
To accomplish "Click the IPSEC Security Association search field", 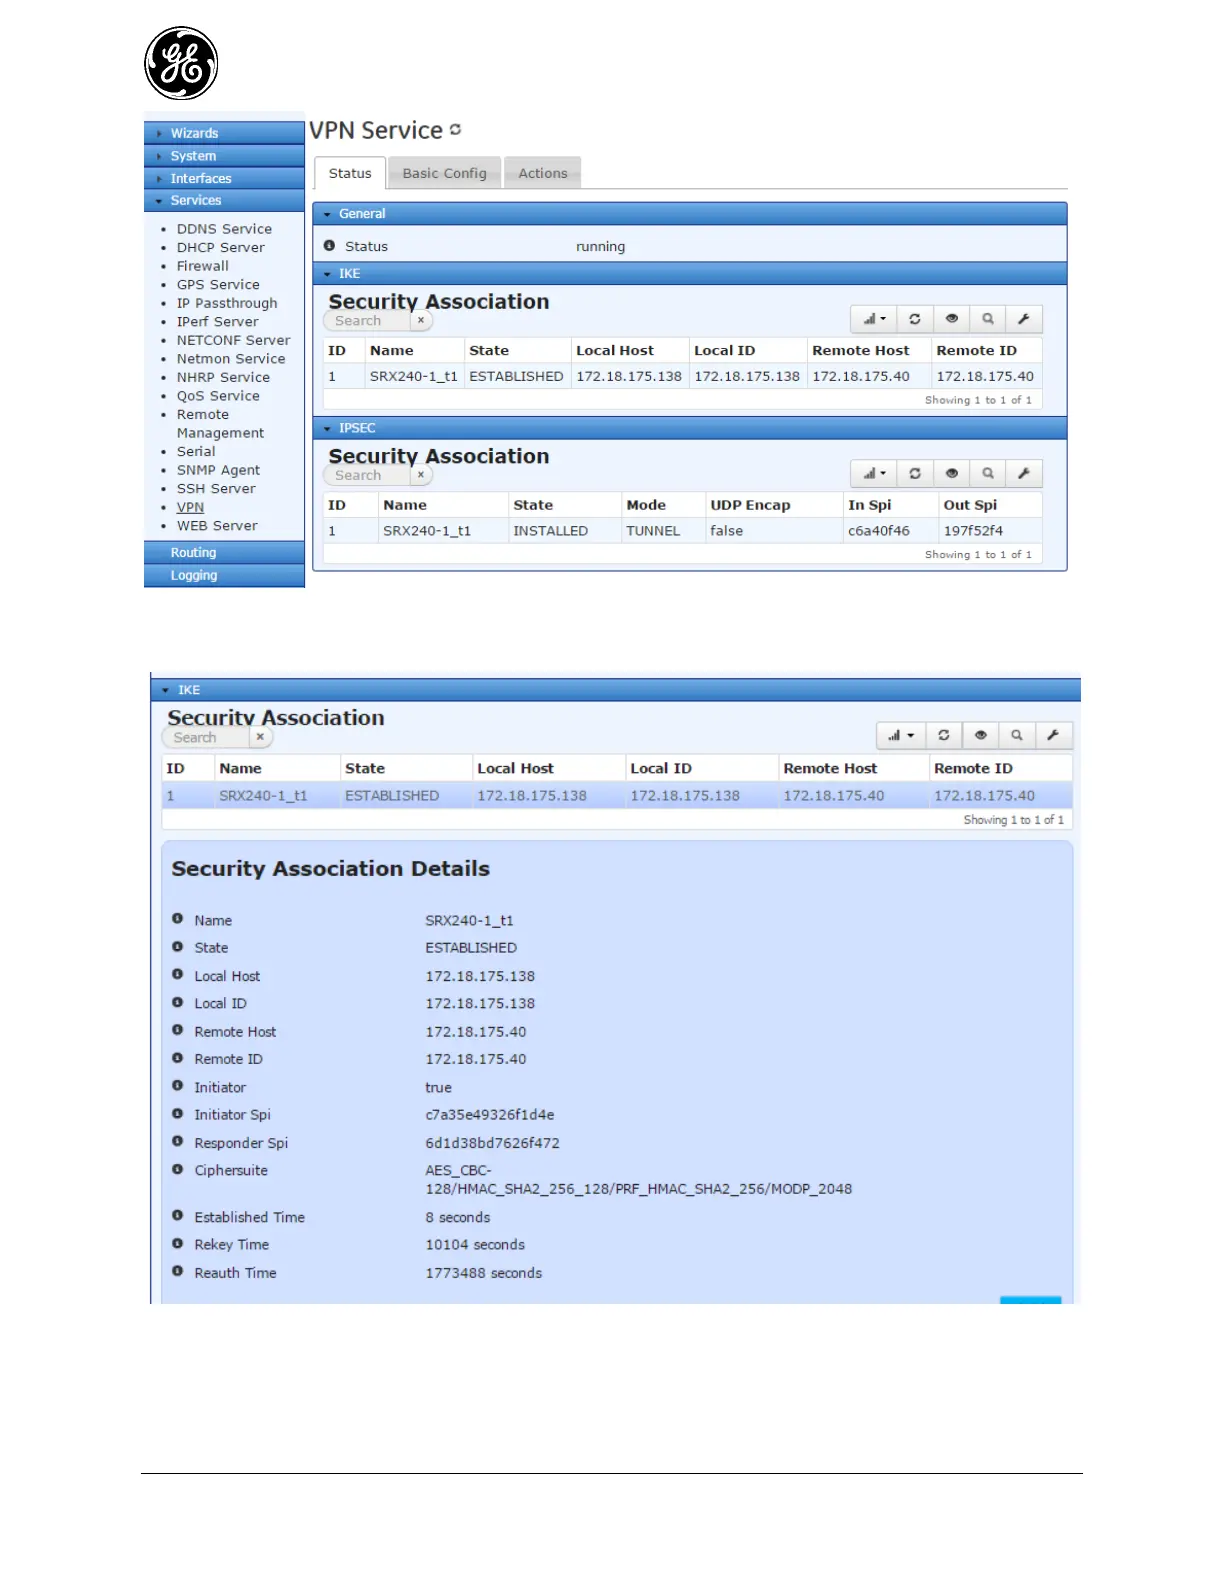I will click(367, 475).
